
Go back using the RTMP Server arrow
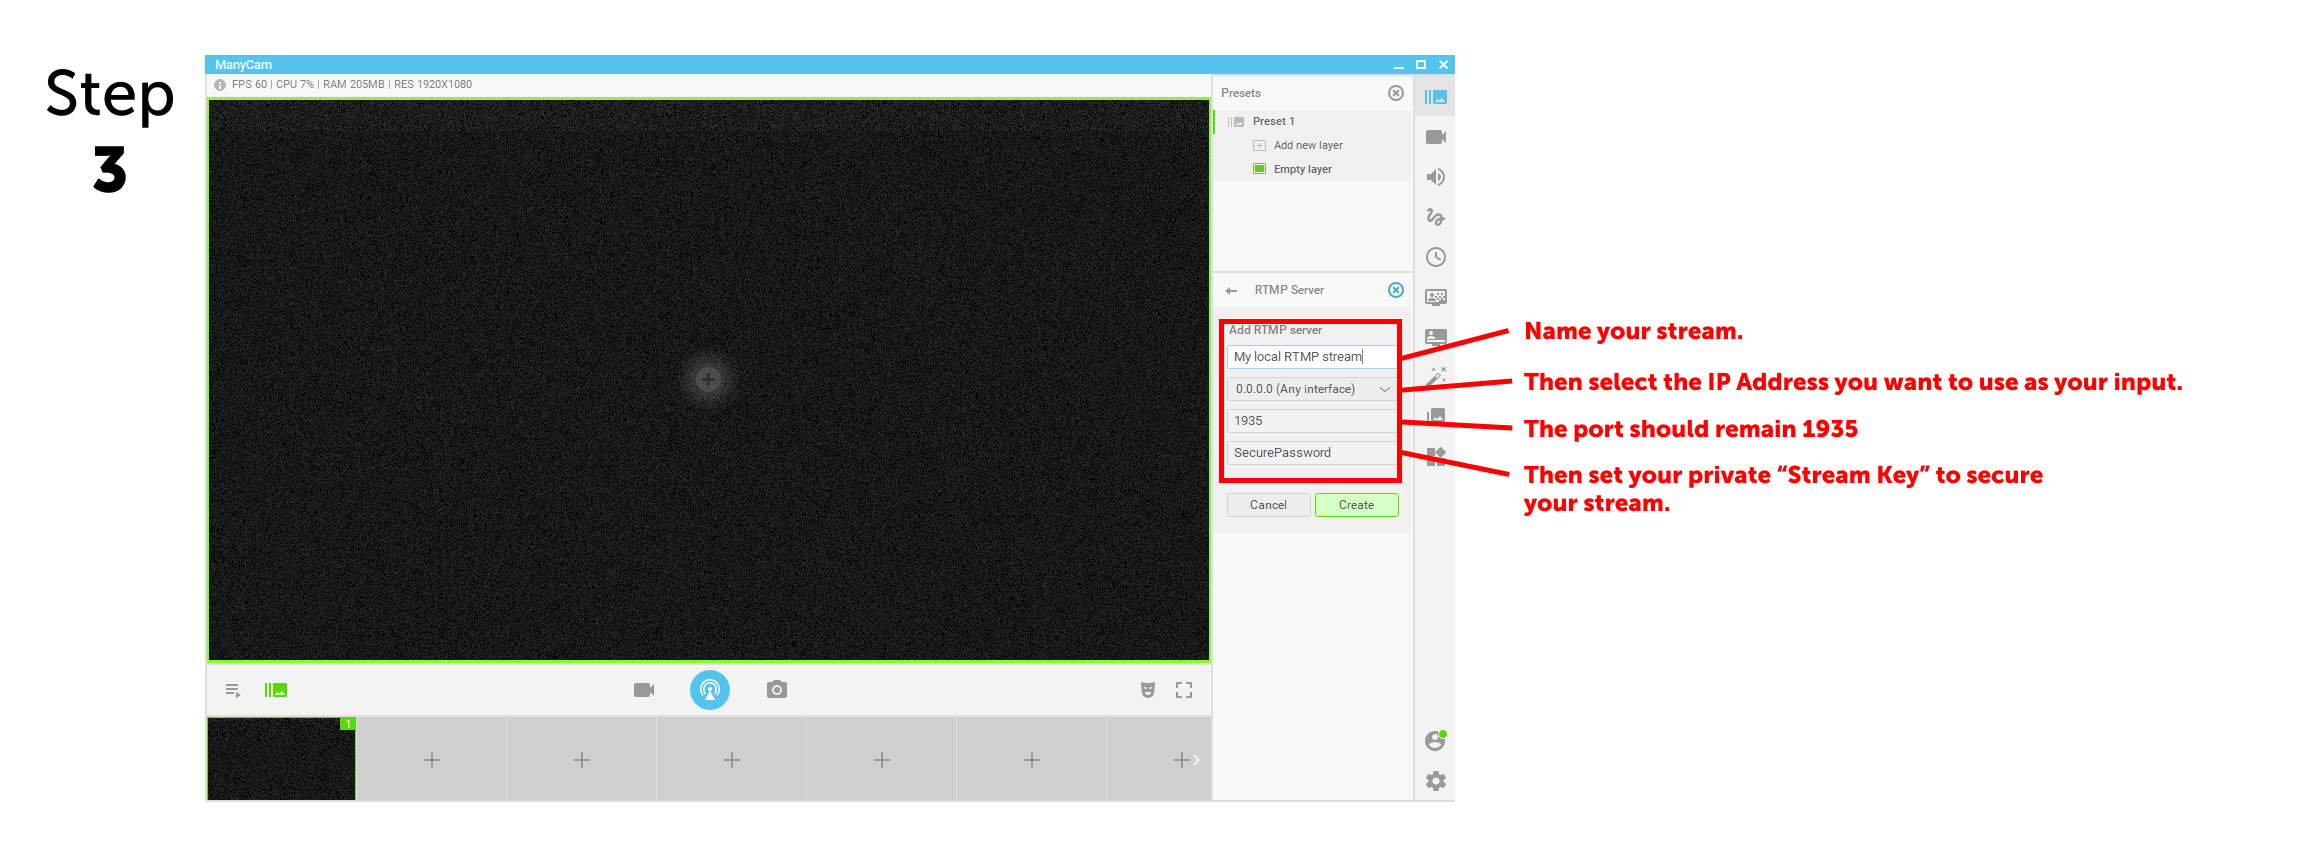click(1231, 291)
